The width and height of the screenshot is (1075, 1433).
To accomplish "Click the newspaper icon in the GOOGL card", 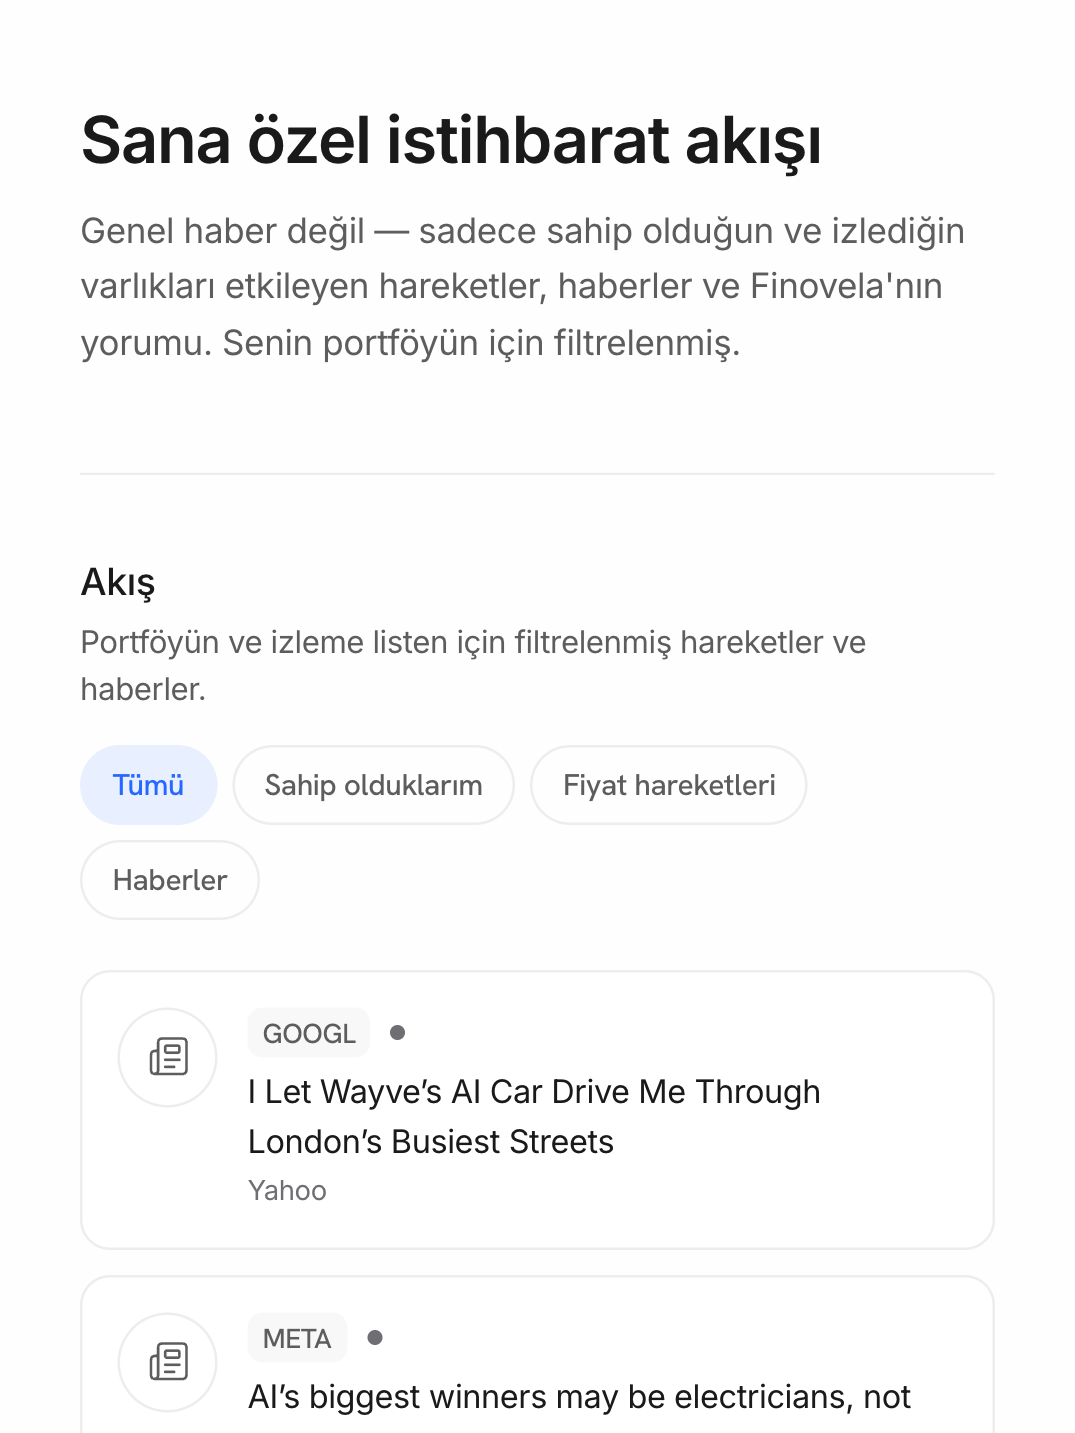I will point(168,1057).
